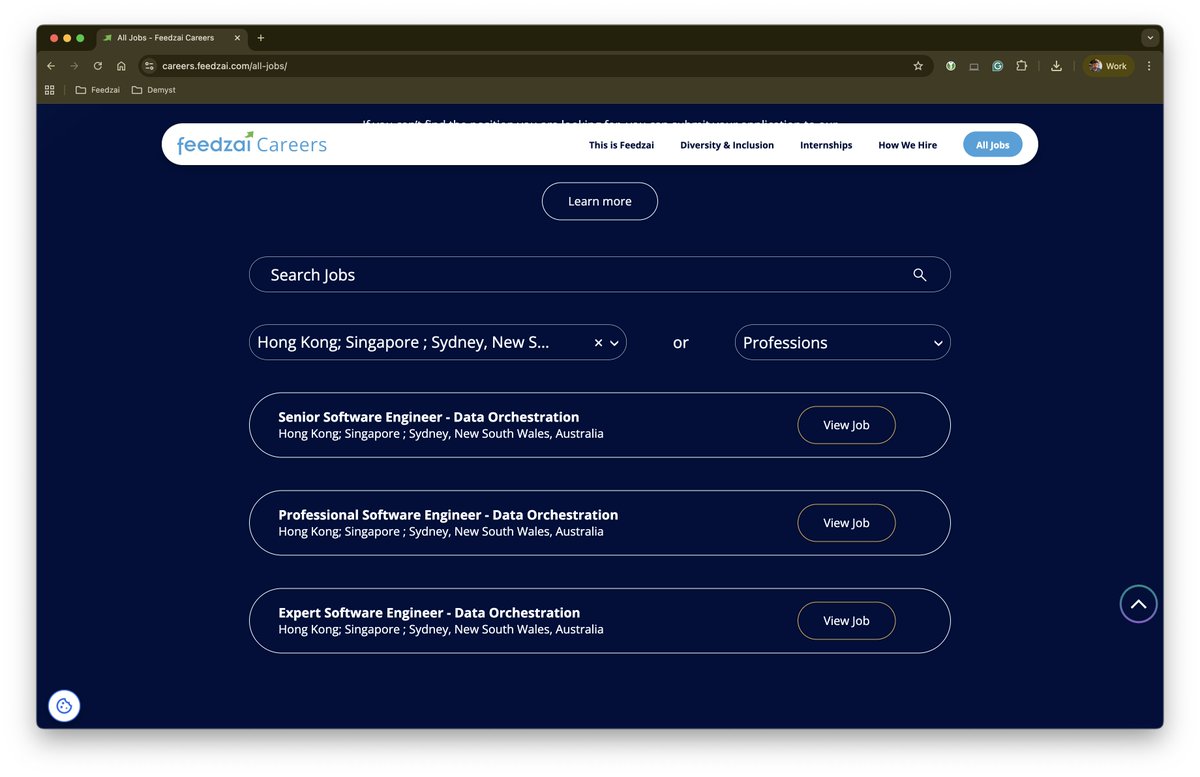Open the Chrome three-dot menu
1200x777 pixels.
point(1149,66)
